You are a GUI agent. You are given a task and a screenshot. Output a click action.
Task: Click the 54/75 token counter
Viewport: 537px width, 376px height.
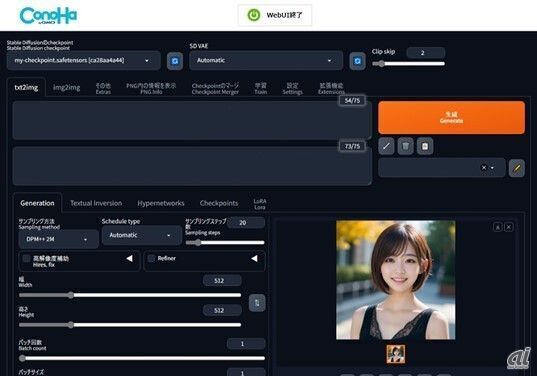[352, 100]
